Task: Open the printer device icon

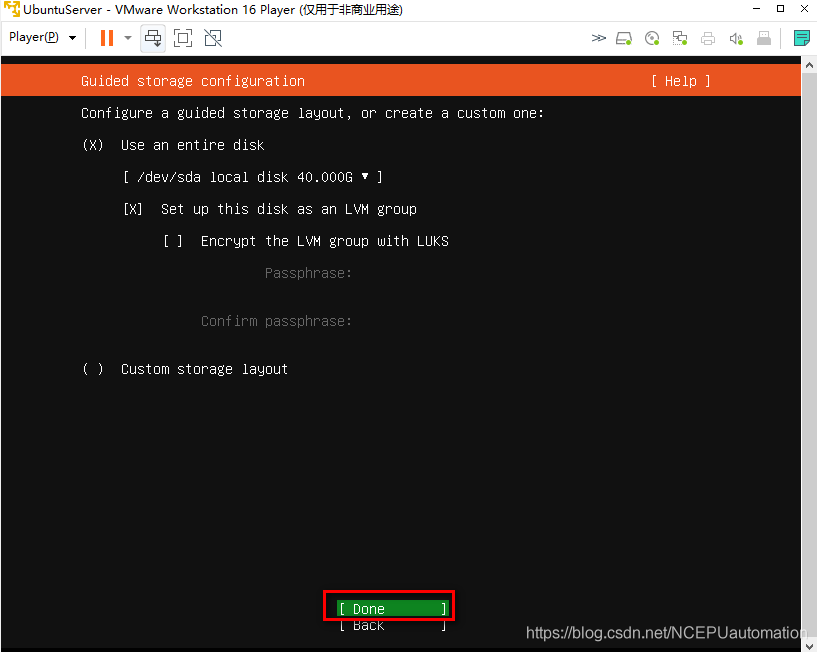Action: tap(708, 38)
